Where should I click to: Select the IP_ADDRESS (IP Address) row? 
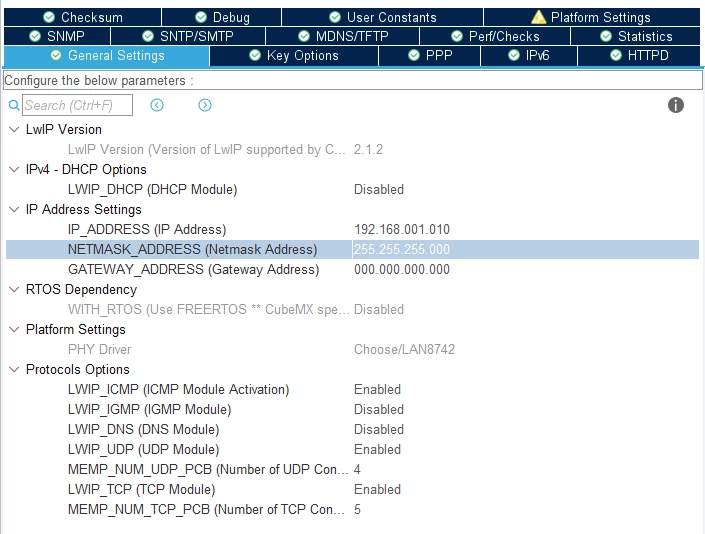[352, 229]
